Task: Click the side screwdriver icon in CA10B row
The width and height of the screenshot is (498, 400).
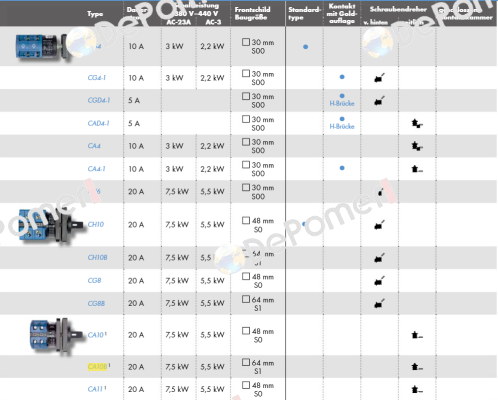Action: [x=417, y=367]
